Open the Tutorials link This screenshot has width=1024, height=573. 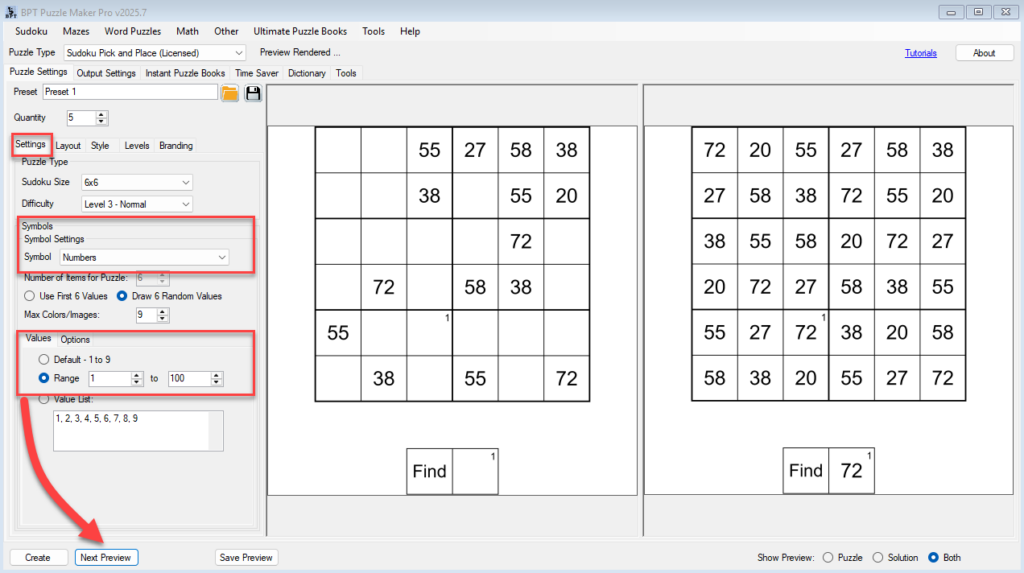920,53
